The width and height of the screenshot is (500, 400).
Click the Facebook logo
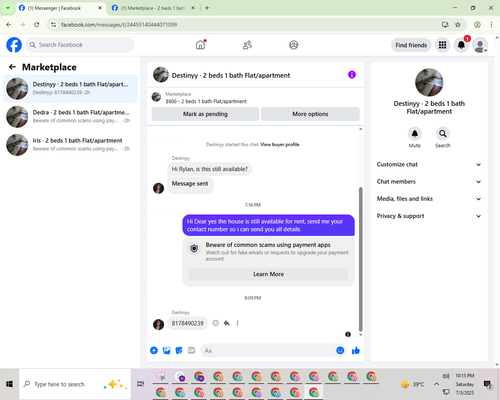14,45
